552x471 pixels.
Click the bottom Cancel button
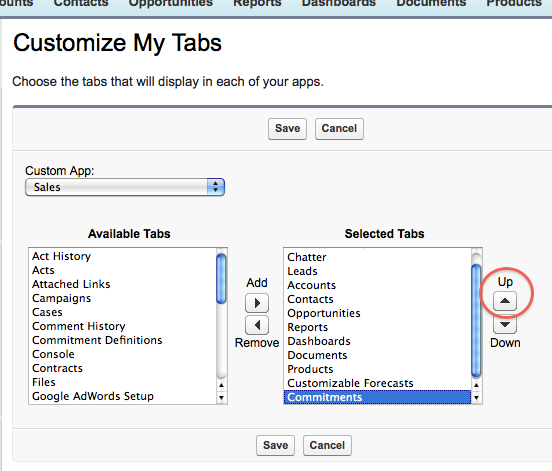pos(327,446)
